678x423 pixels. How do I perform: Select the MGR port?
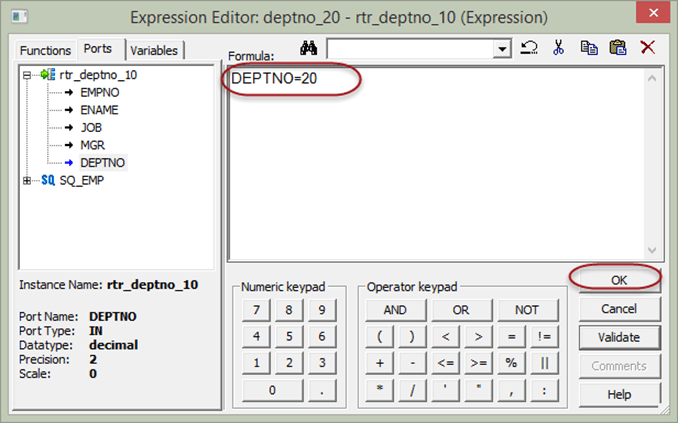click(x=93, y=145)
